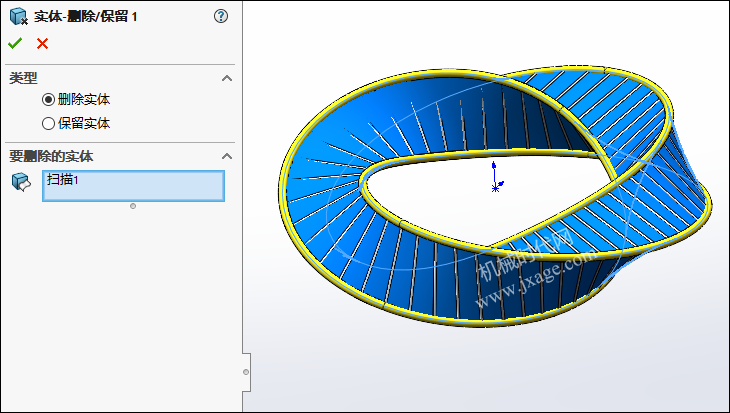This screenshot has height=413, width=730.
Task: Confirm with the green checkmark OK icon
Action: 15,43
